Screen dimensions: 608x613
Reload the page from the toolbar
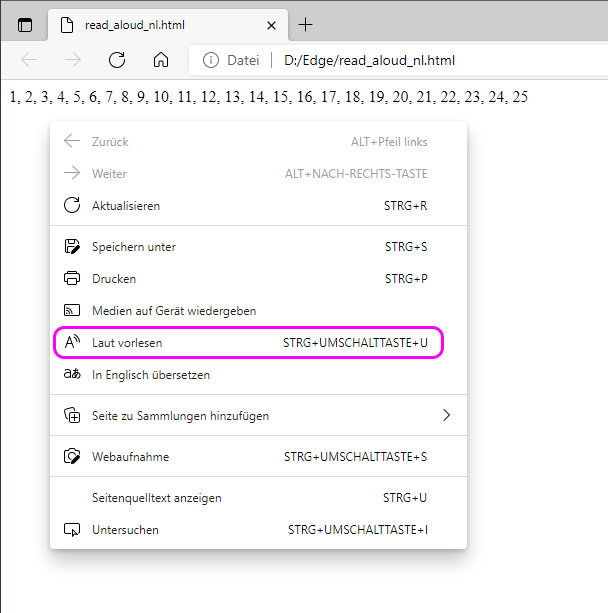coord(117,60)
